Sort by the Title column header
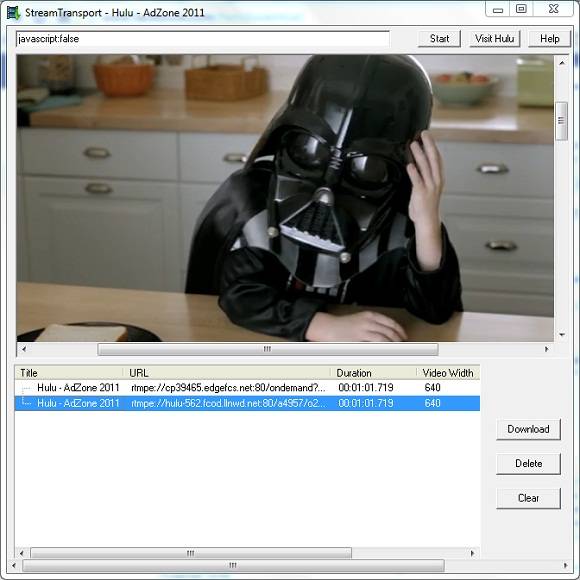This screenshot has width=580, height=580. pos(69,373)
